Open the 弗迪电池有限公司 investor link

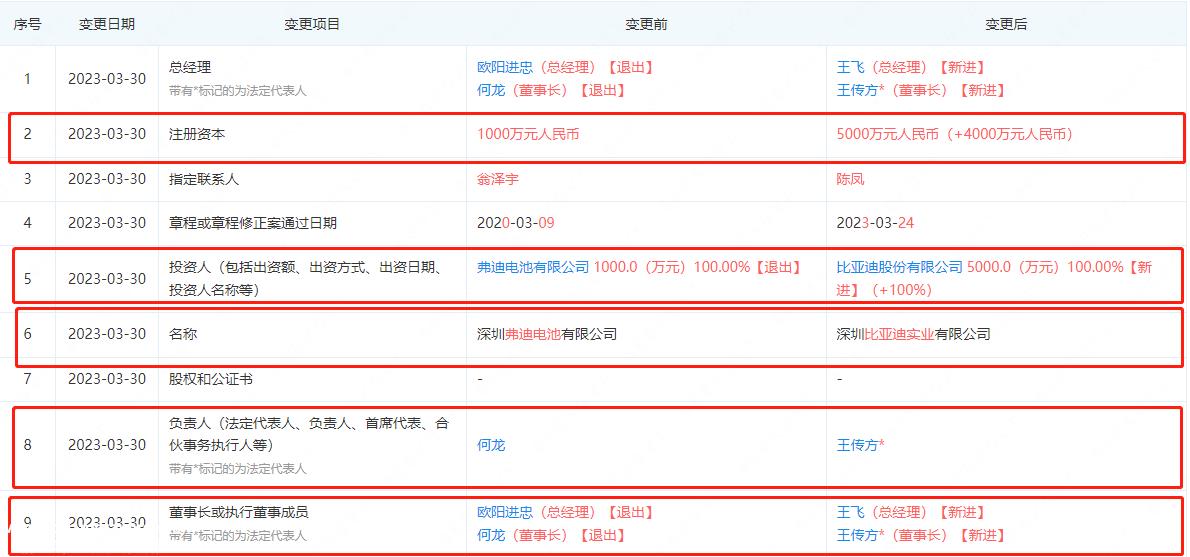[533, 266]
